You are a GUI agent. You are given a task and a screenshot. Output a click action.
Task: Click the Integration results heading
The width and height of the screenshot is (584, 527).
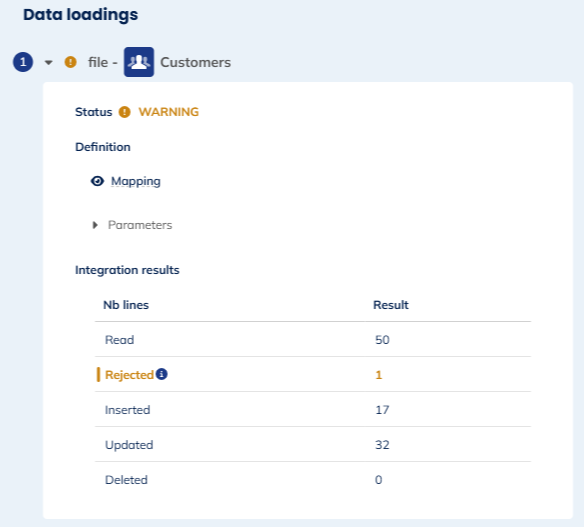(x=127, y=270)
